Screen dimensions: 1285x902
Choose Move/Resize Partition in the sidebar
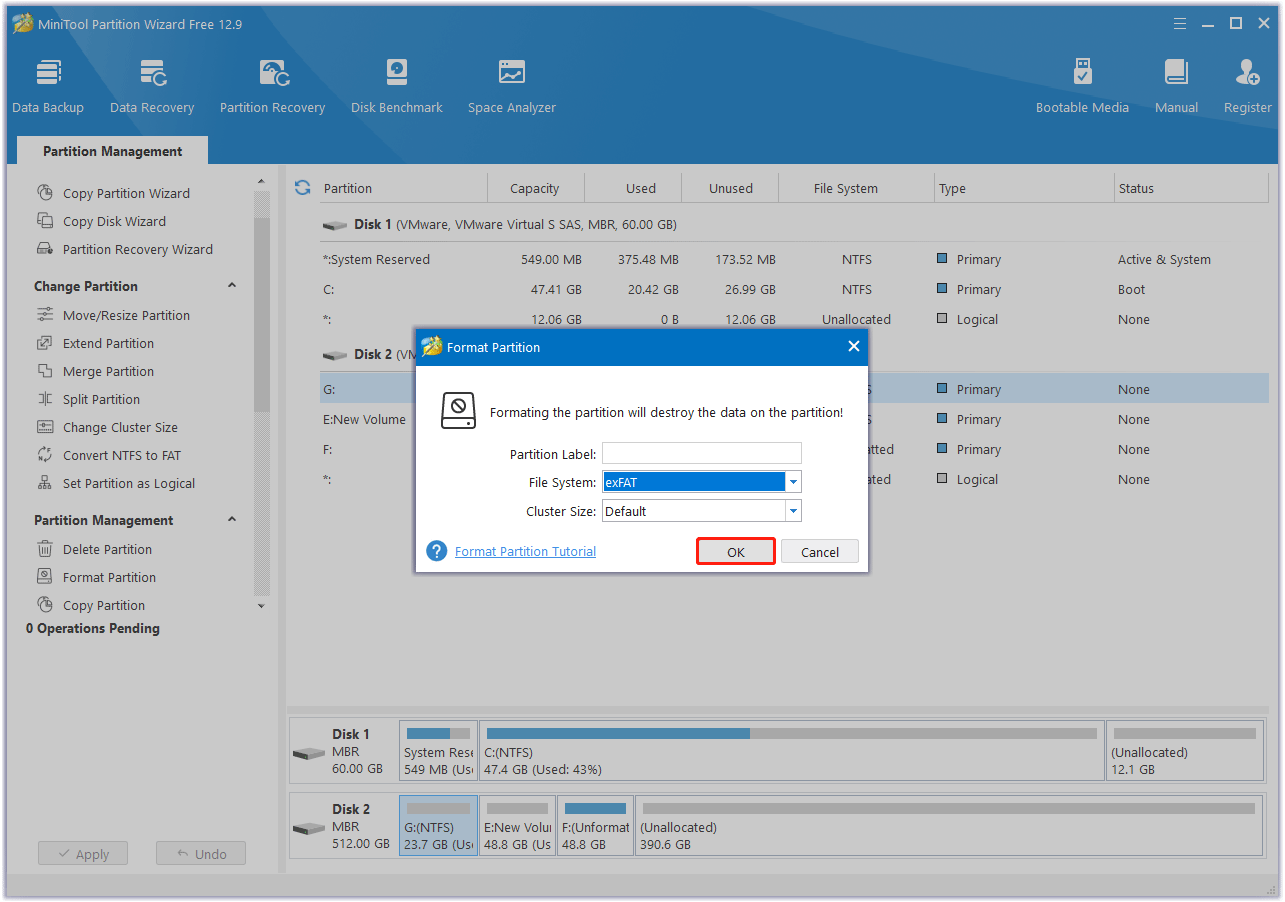(x=126, y=315)
